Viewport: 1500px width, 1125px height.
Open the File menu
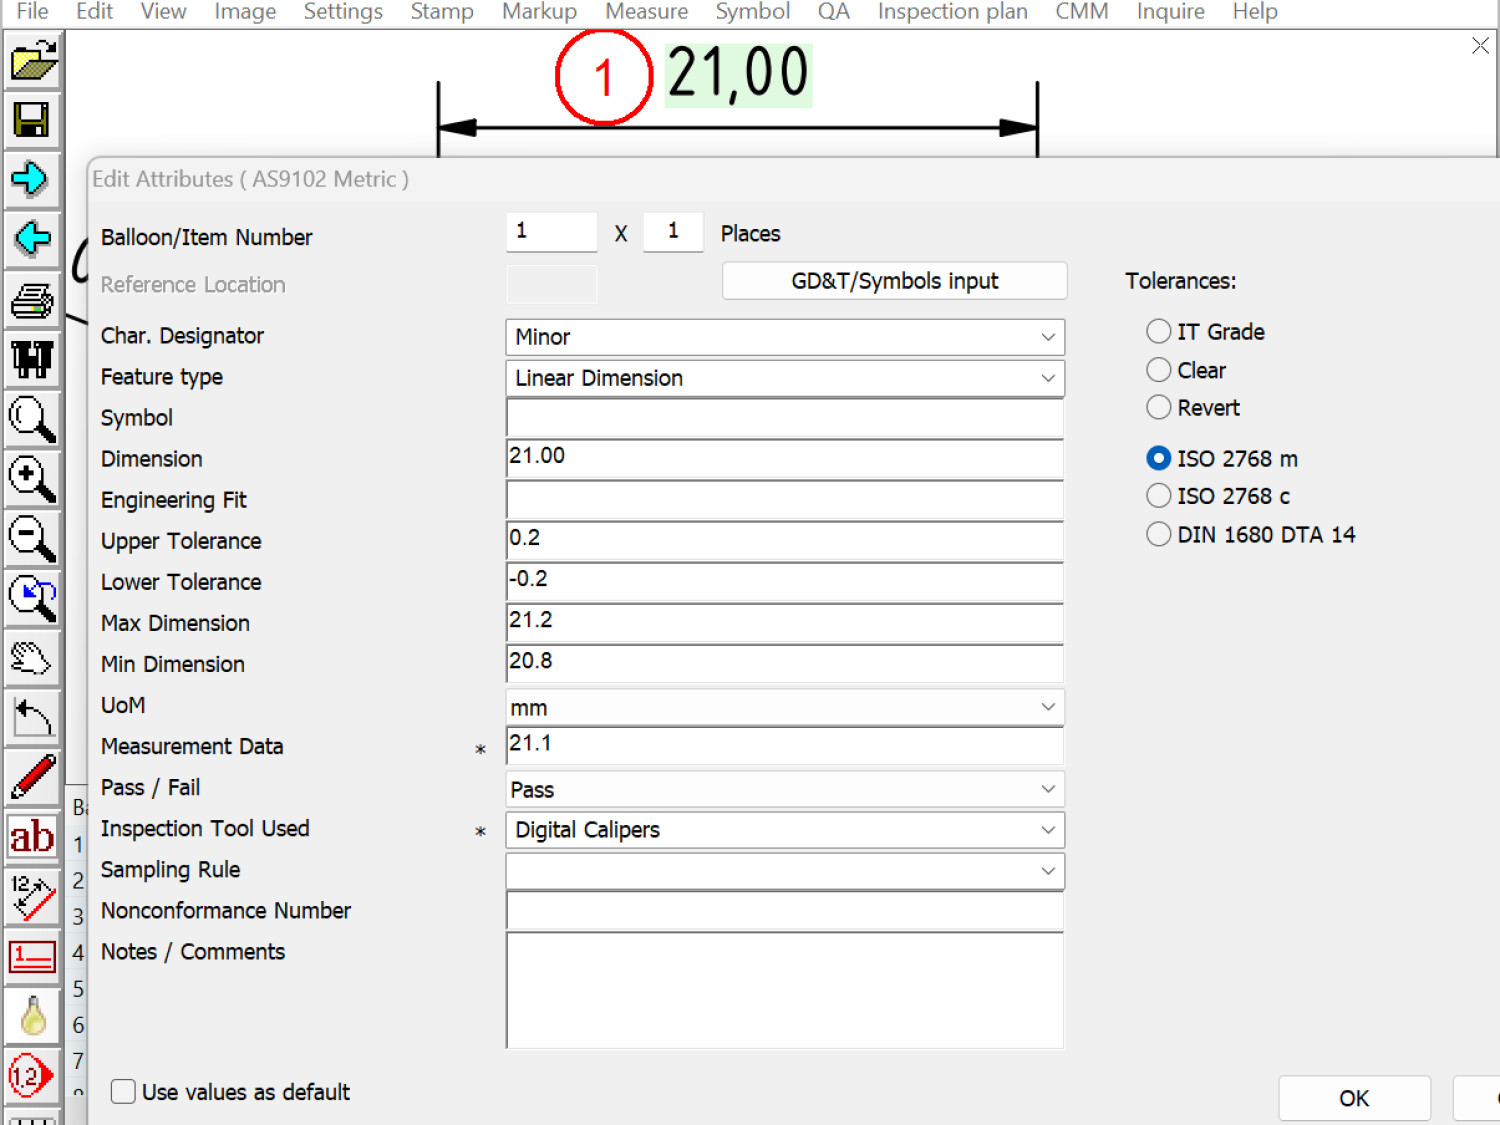[32, 11]
